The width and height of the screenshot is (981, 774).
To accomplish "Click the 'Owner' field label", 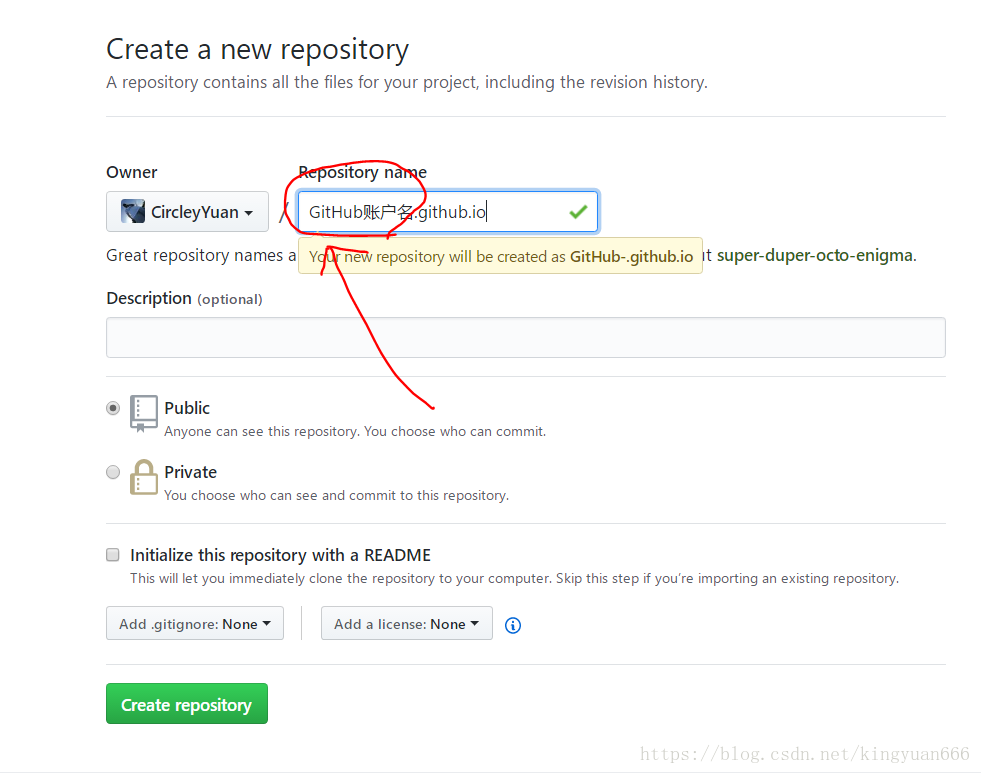I will (131, 172).
